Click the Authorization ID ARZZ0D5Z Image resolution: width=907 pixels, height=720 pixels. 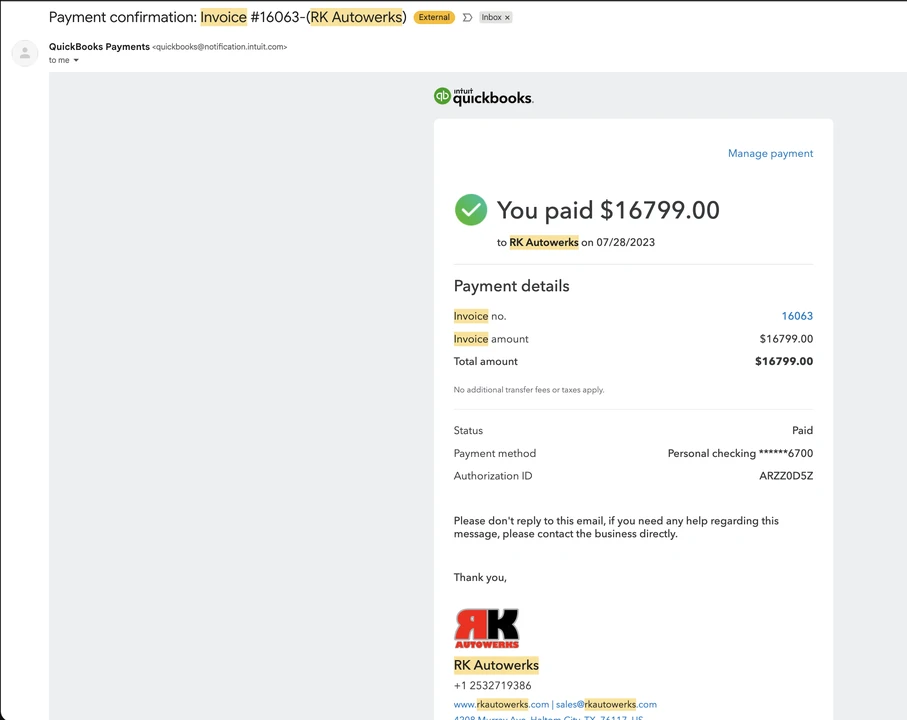point(786,476)
